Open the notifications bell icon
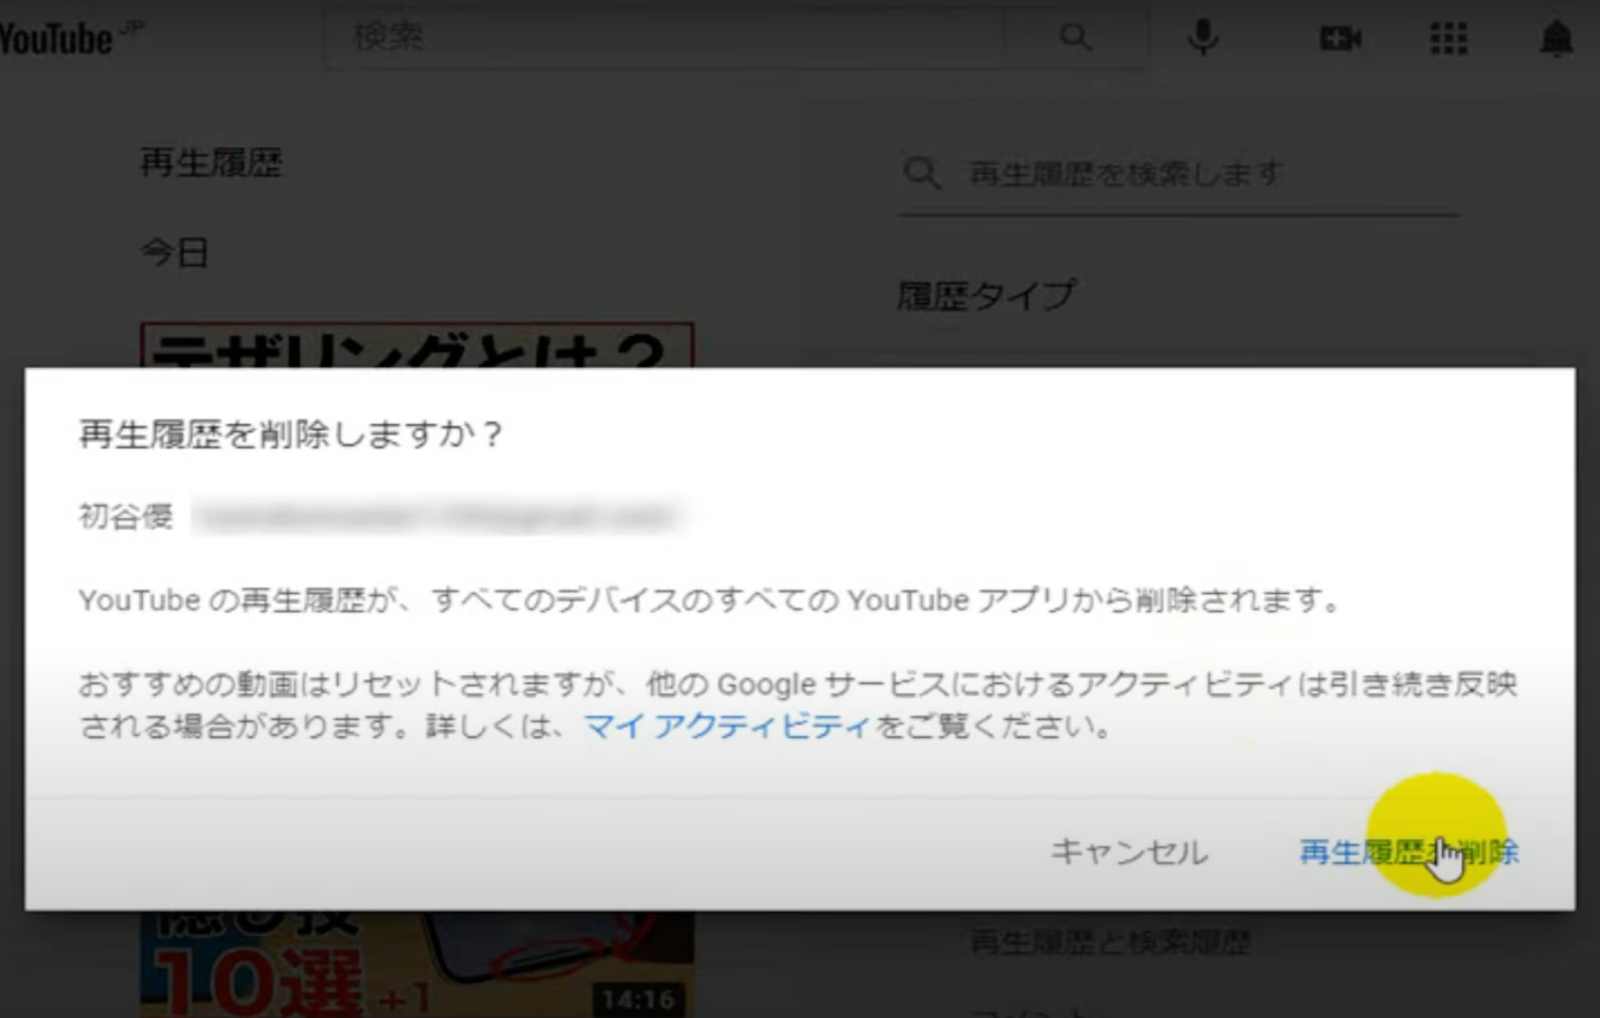The height and width of the screenshot is (1018, 1600). [x=1556, y=39]
